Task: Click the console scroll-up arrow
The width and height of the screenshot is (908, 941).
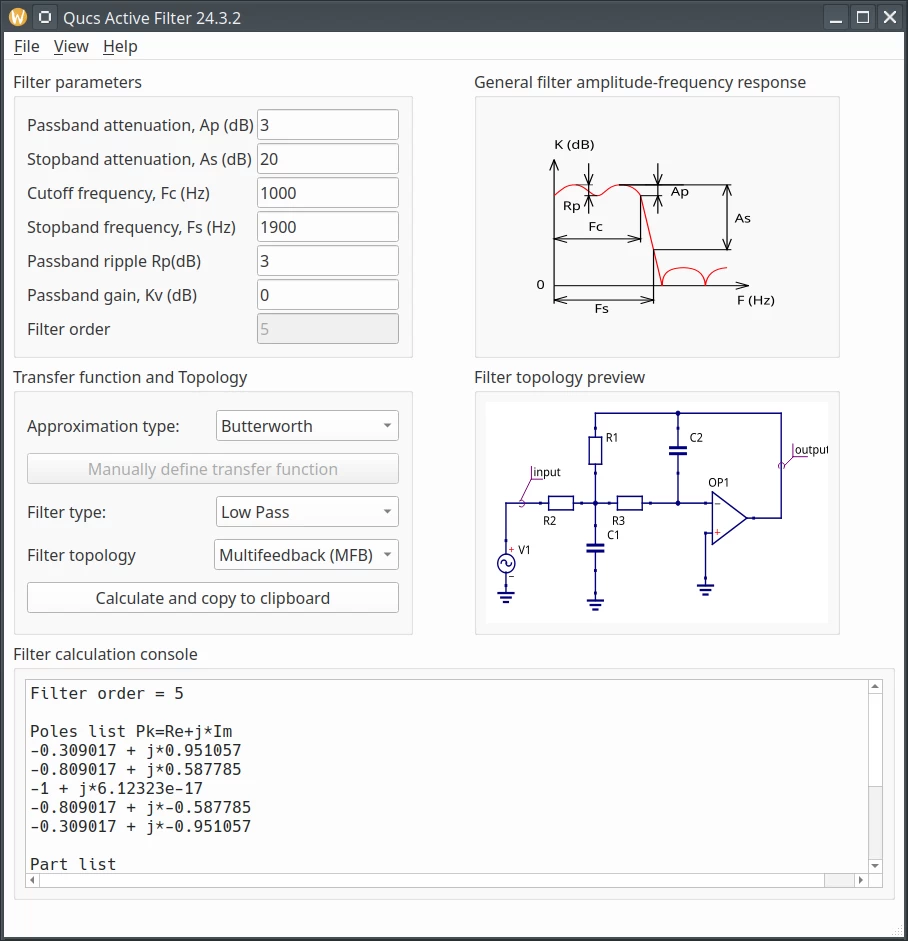Action: 876,685
